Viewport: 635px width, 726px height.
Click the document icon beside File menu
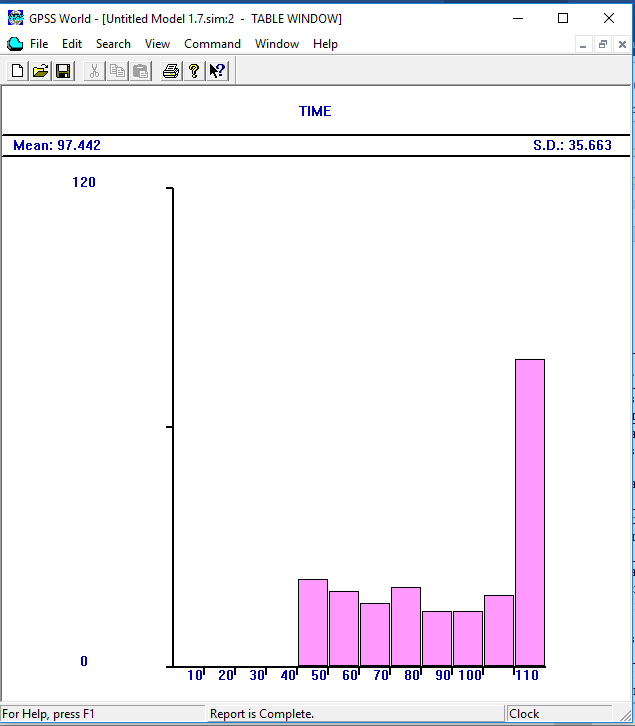point(15,44)
